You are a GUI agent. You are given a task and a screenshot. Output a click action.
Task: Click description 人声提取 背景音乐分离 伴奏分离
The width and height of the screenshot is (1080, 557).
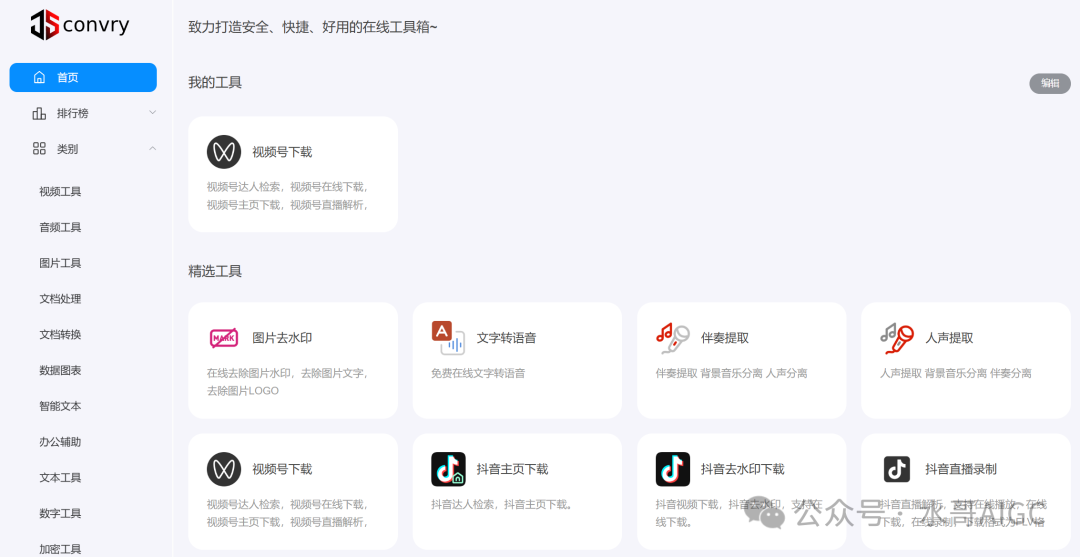956,373
